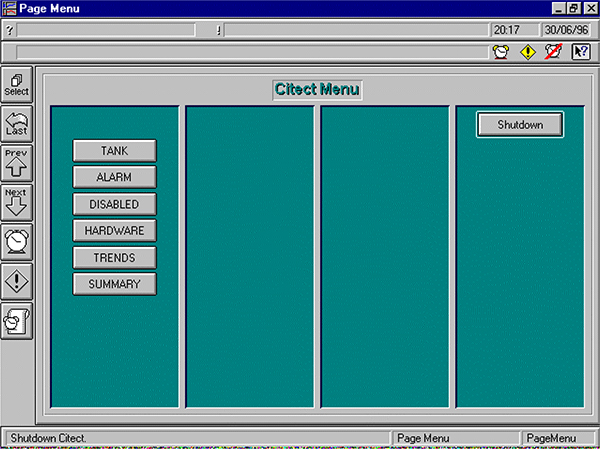Open the SUMMARY page
Image resolution: width=600 pixels, height=449 pixels.
tap(114, 284)
